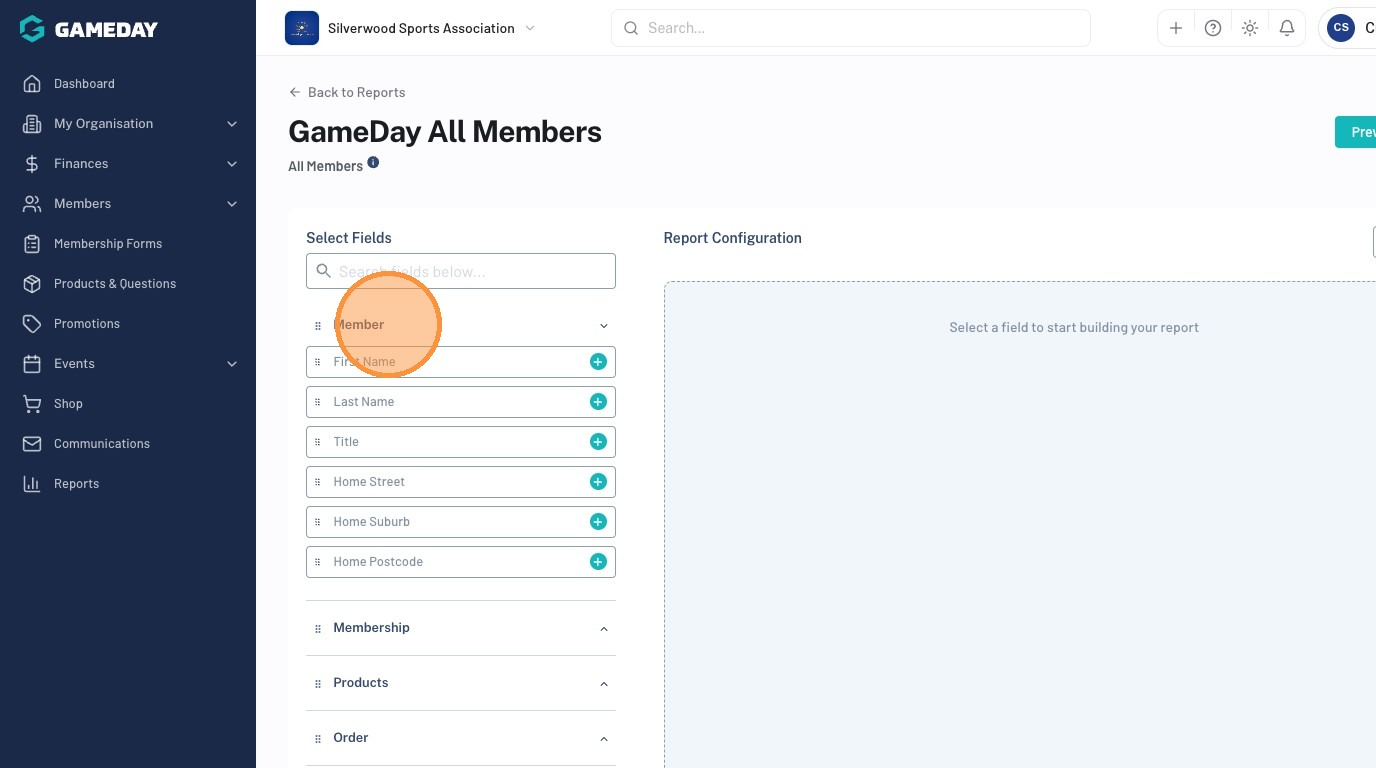Click the Membership group drag handle
The image size is (1376, 768).
[318, 629]
